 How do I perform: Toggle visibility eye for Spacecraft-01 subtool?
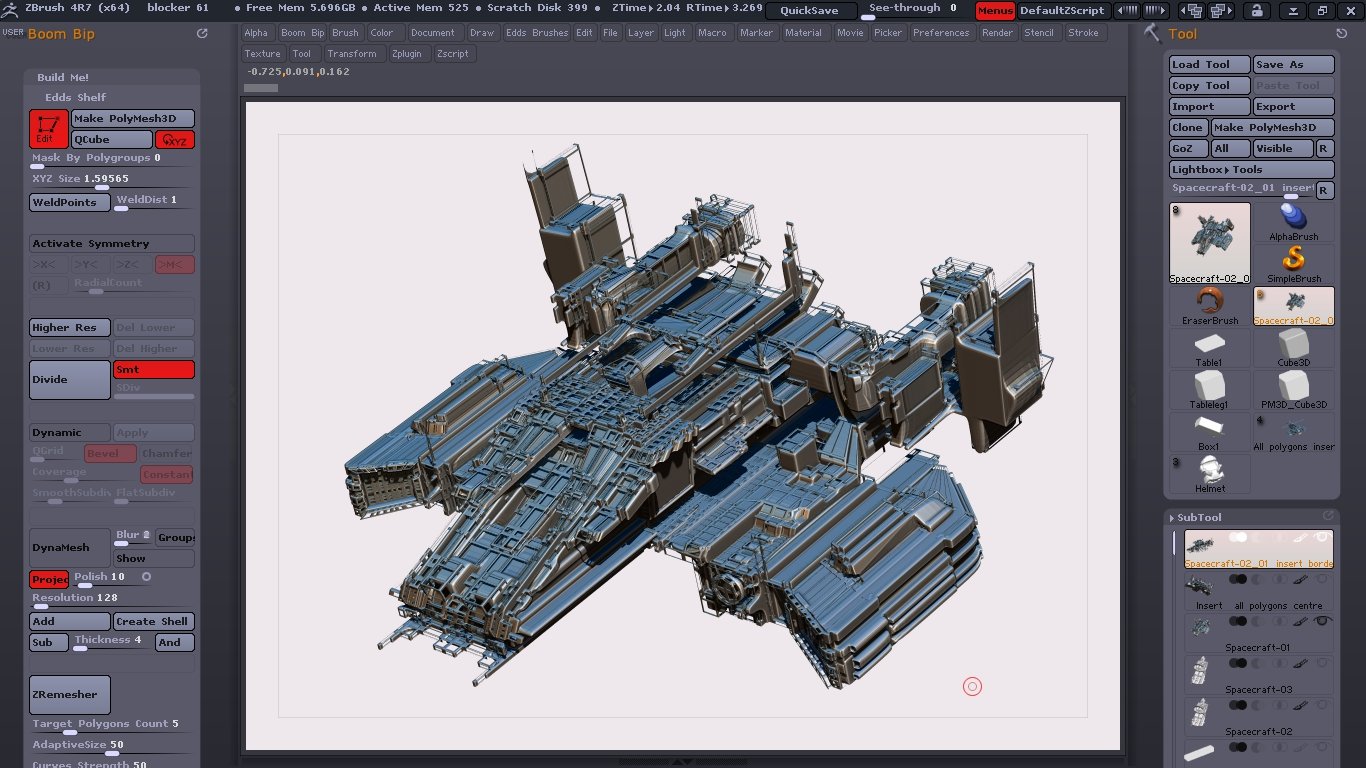coord(1323,621)
